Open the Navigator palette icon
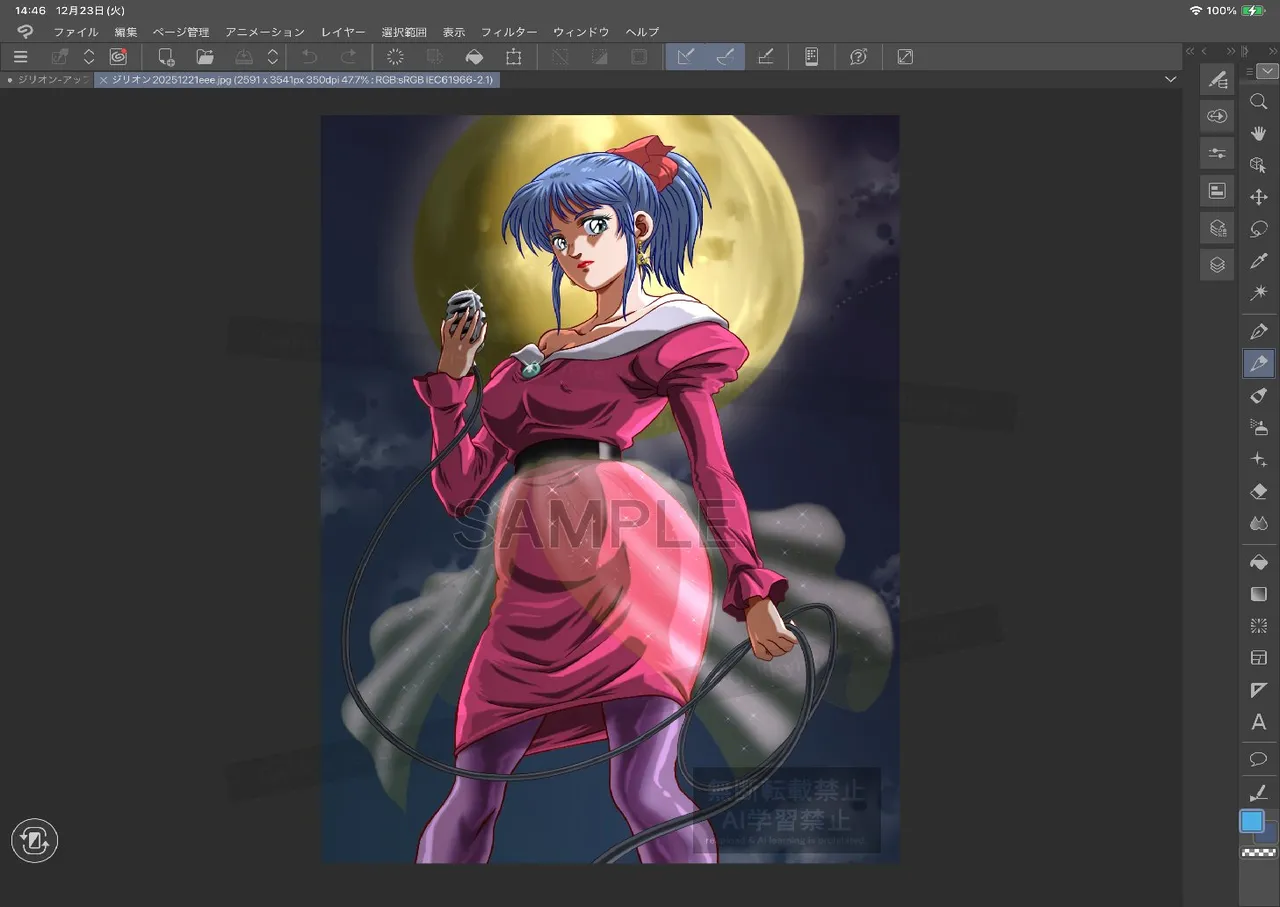1280x907 pixels. click(1217, 190)
